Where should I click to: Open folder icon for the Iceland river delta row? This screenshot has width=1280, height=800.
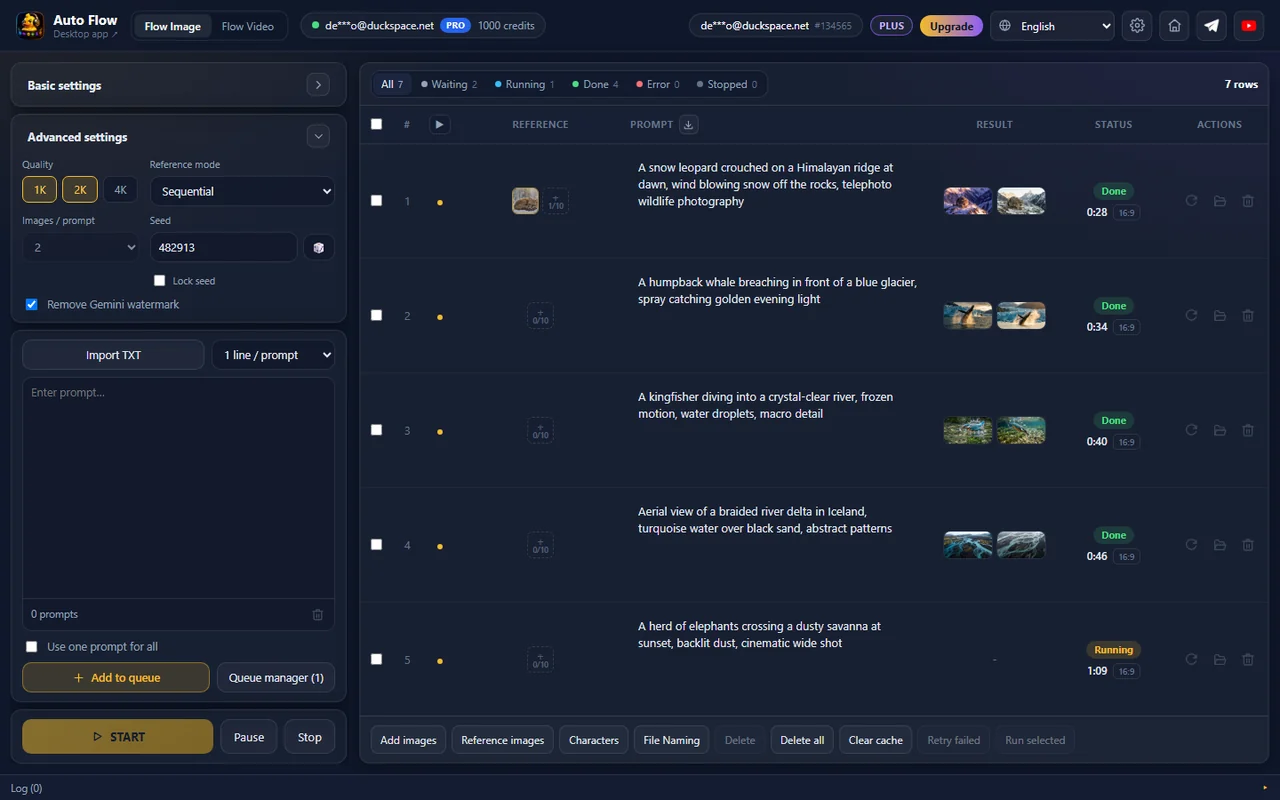(1220, 545)
